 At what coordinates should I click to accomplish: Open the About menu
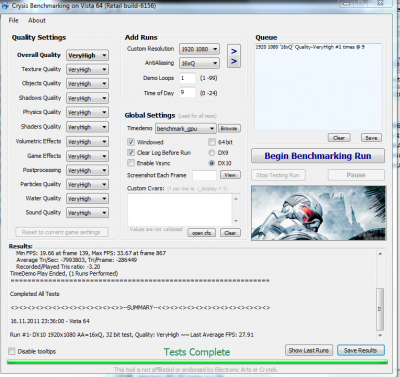click(37, 20)
